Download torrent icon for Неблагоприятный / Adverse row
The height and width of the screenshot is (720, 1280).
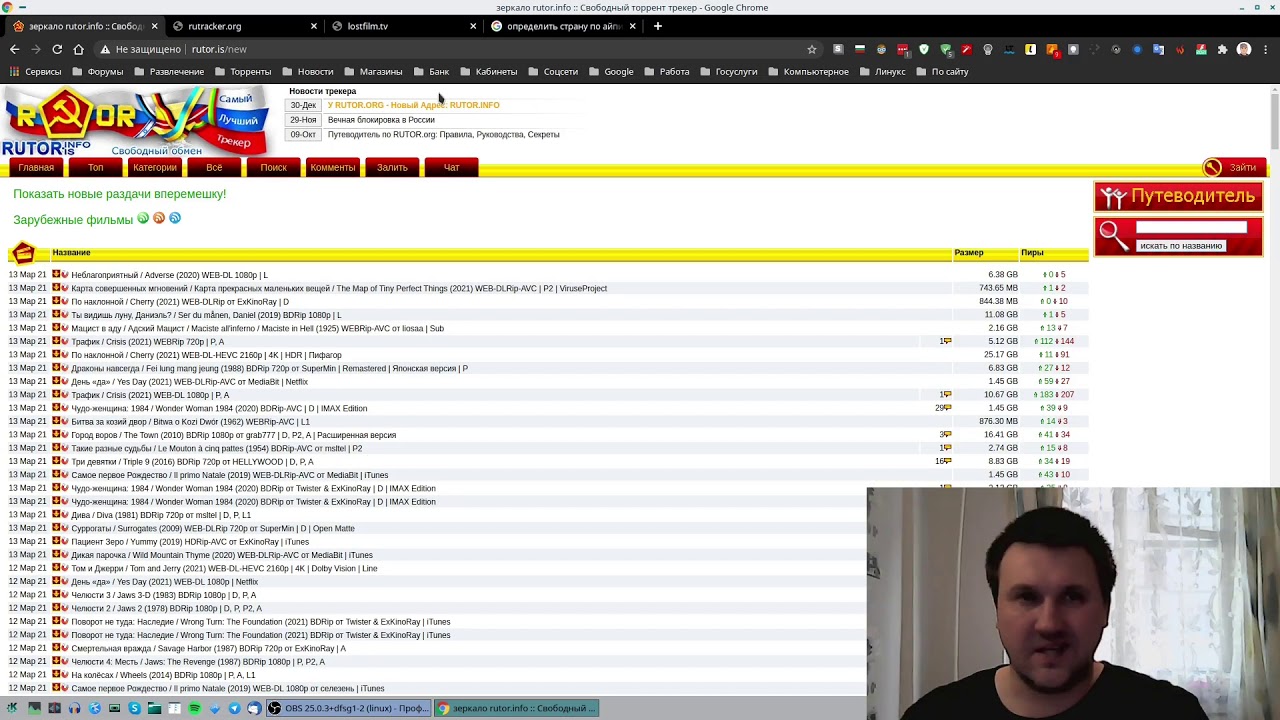coord(56,274)
